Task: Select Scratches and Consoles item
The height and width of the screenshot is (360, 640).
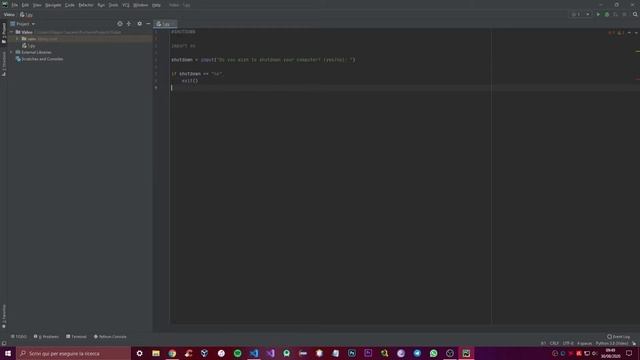Action: (39, 59)
